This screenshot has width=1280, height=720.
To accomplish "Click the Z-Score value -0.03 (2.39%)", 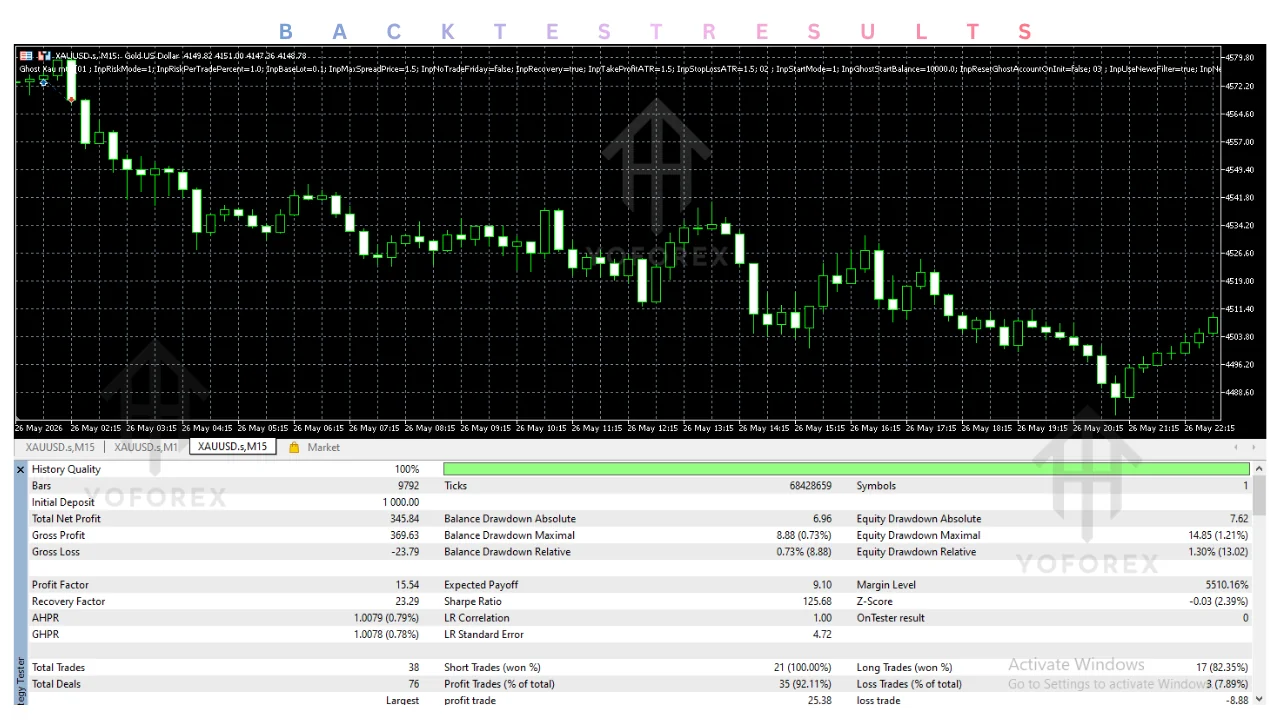I will (1219, 601).
